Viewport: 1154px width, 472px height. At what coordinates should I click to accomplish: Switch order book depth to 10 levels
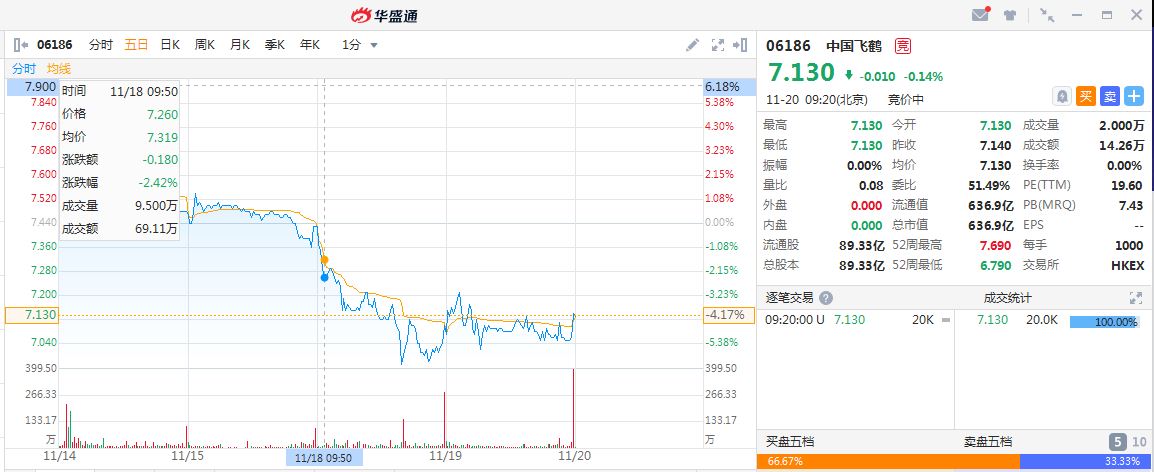pos(1137,441)
